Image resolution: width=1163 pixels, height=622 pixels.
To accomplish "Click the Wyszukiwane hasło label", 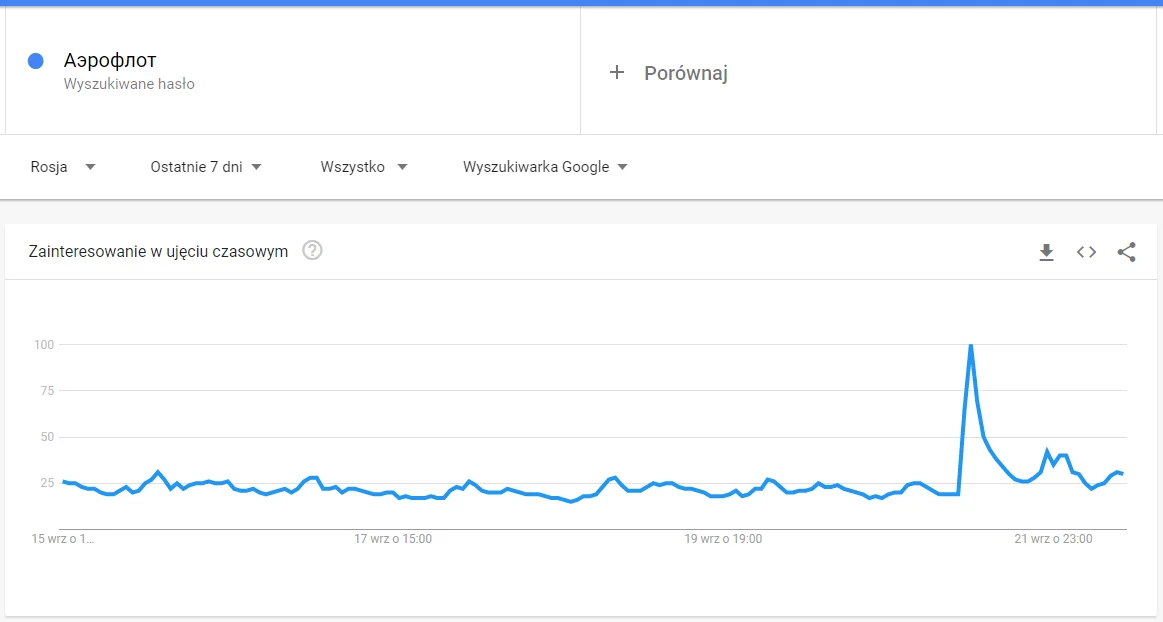I will click(129, 84).
